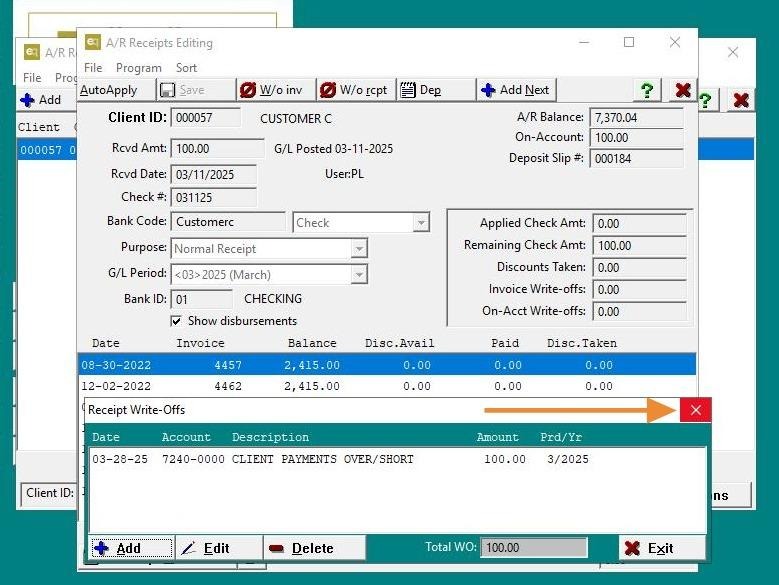Click Exit in Receipt Write-Offs dialog
The image size is (779, 585).
click(x=662, y=548)
